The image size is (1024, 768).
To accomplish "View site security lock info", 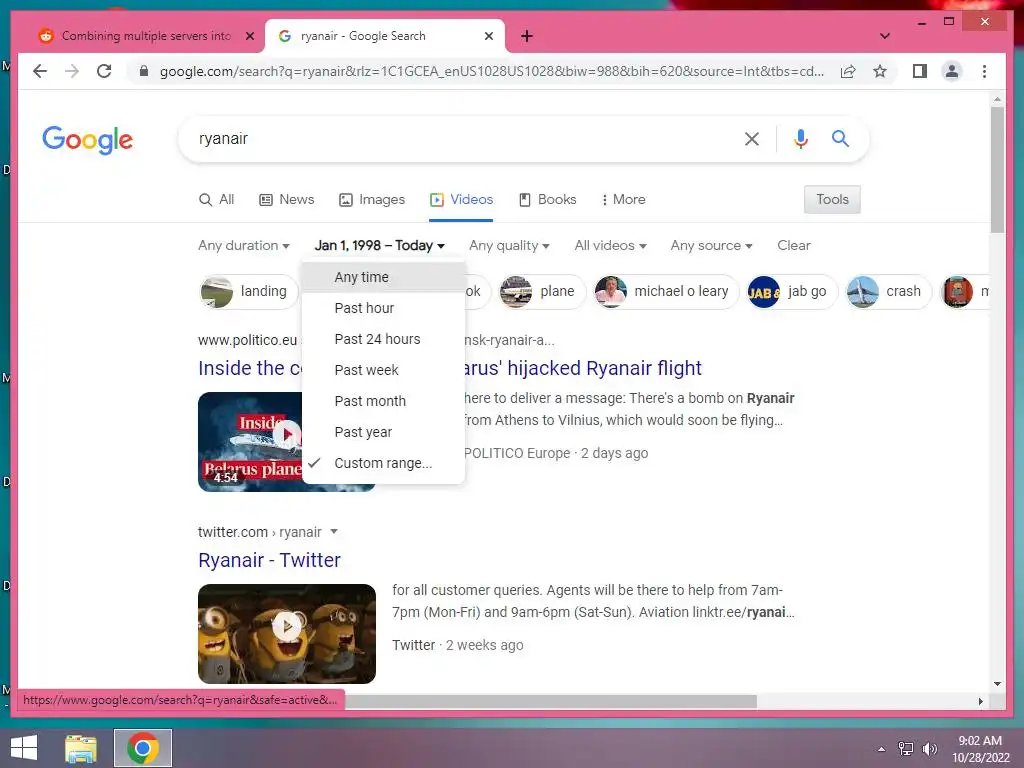I will 144,71.
